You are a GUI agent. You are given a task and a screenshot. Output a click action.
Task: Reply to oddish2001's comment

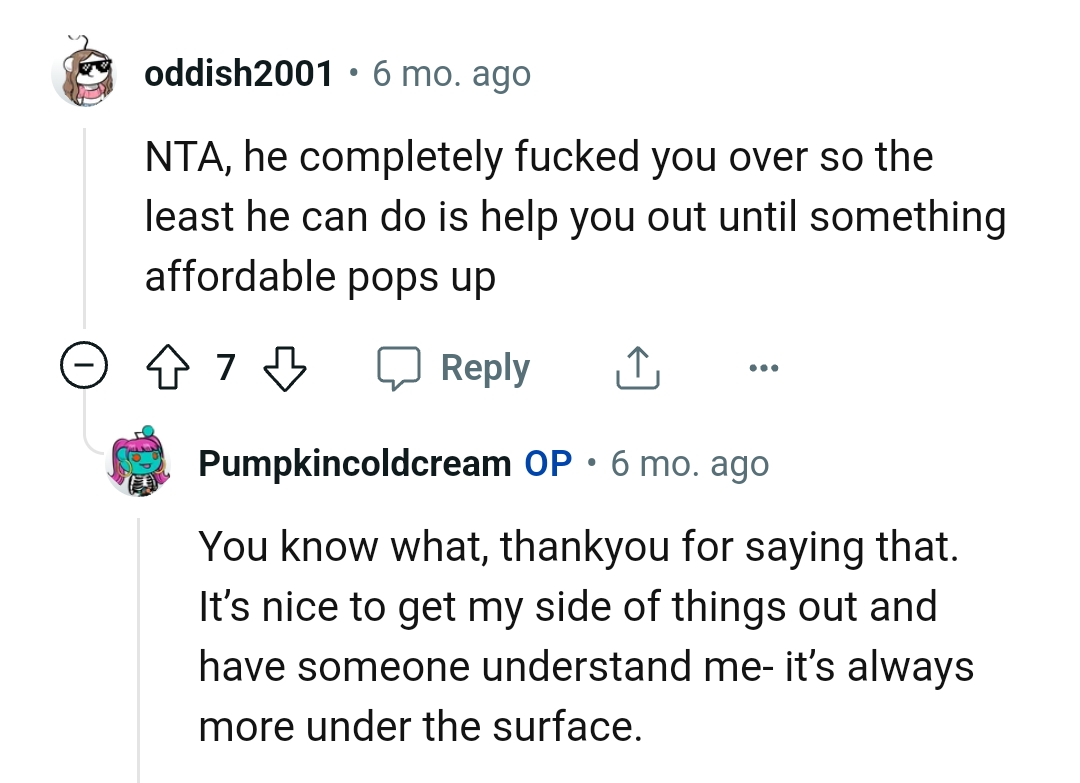click(486, 367)
